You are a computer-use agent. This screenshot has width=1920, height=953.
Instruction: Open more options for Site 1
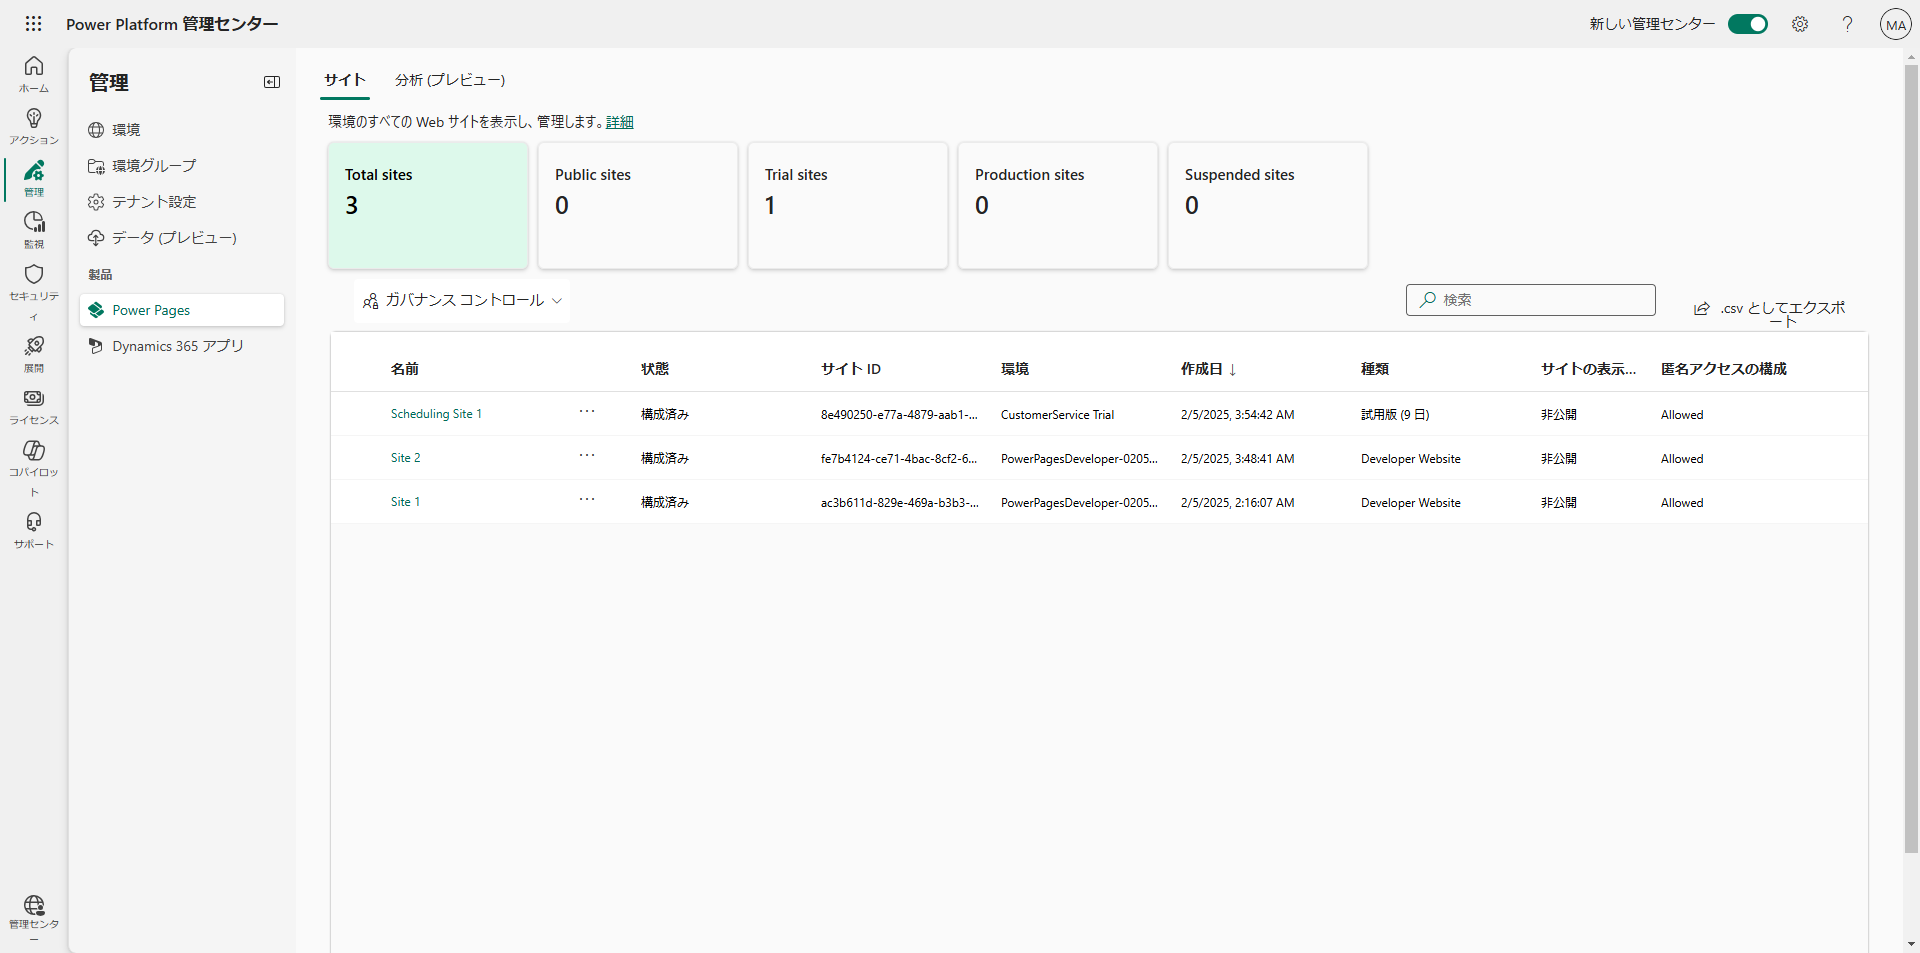(587, 500)
